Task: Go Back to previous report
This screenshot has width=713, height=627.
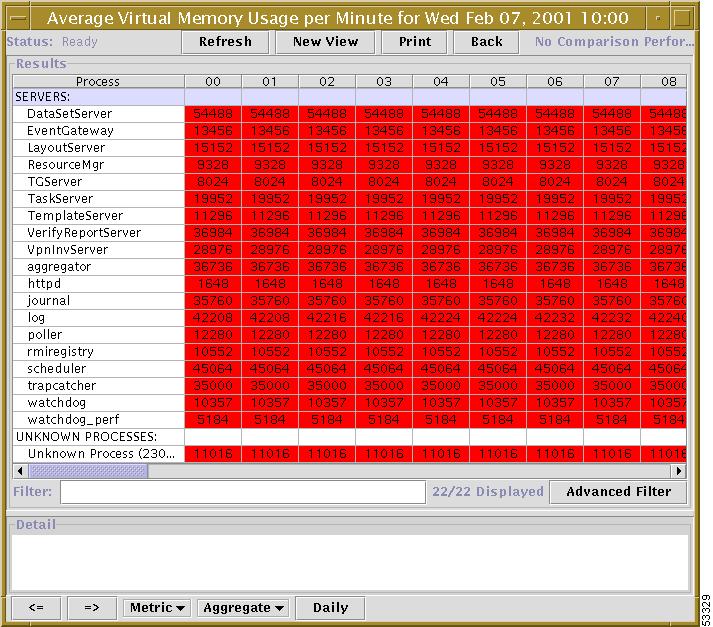Action: coord(486,42)
